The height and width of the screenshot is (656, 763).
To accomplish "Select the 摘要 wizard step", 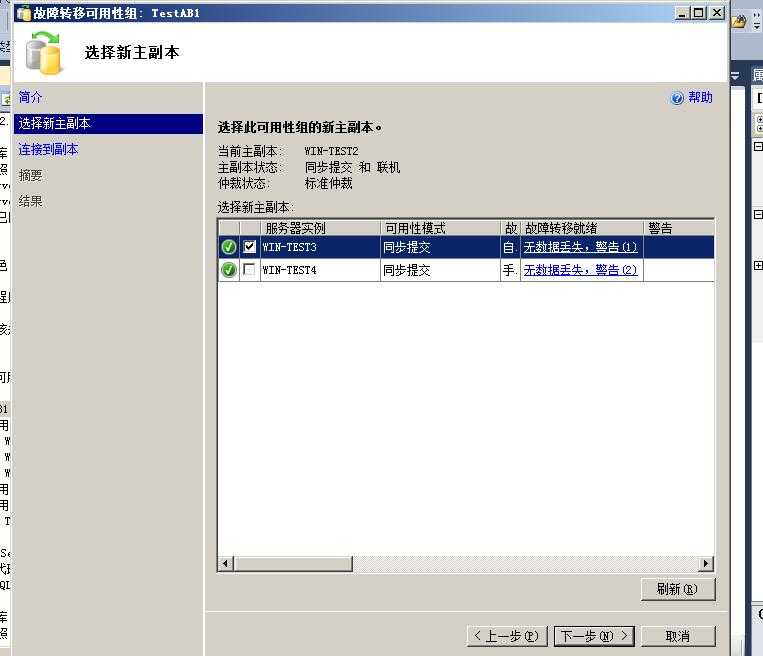I will [x=30, y=175].
